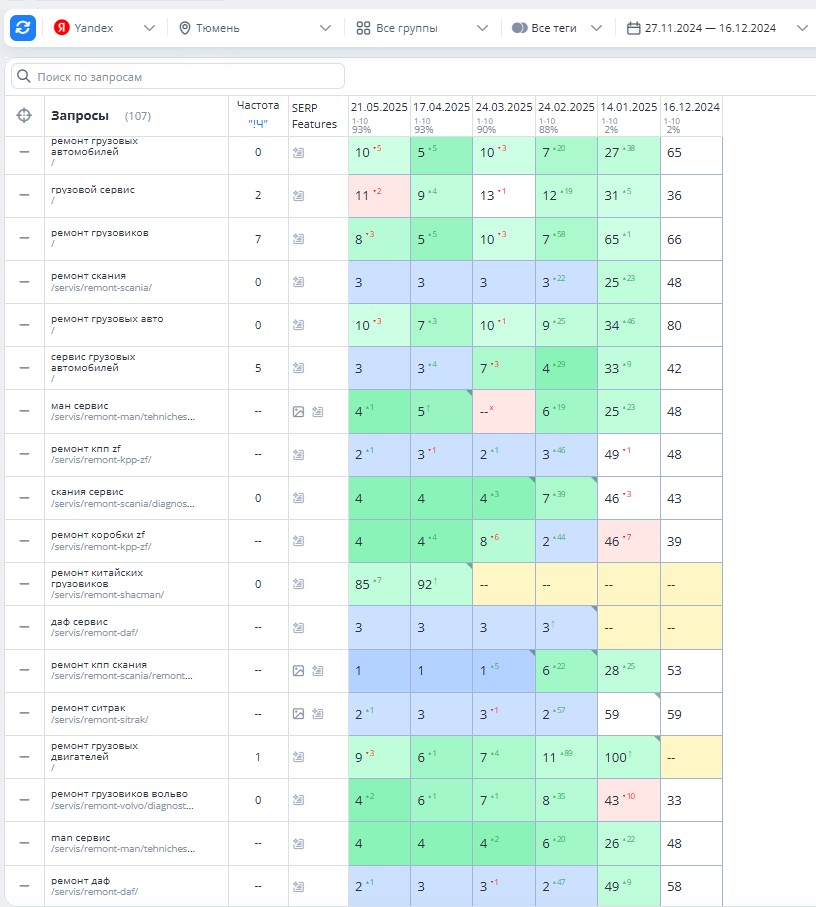Focus the Поиск по запросам search field
The image size is (816, 907).
178,76
